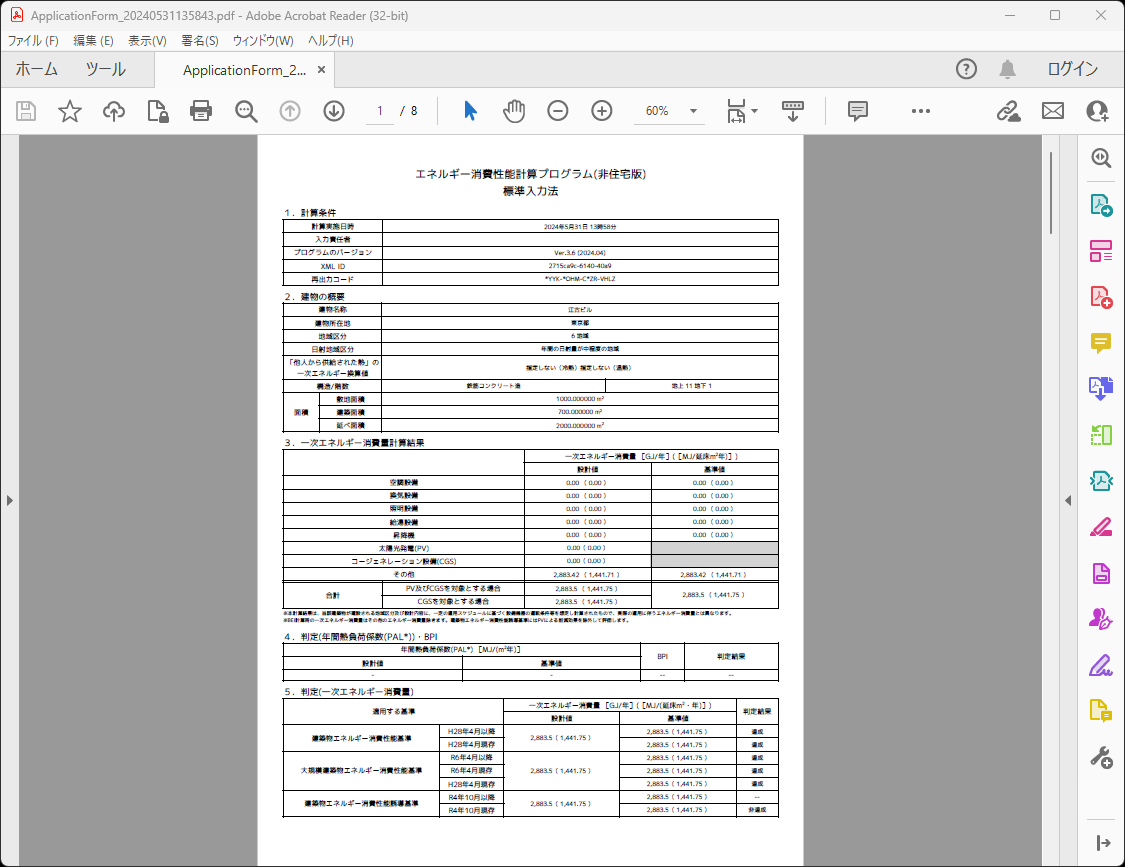Open Send for Comments tool in sidebar
This screenshot has width=1125, height=867.
coord(1101,711)
